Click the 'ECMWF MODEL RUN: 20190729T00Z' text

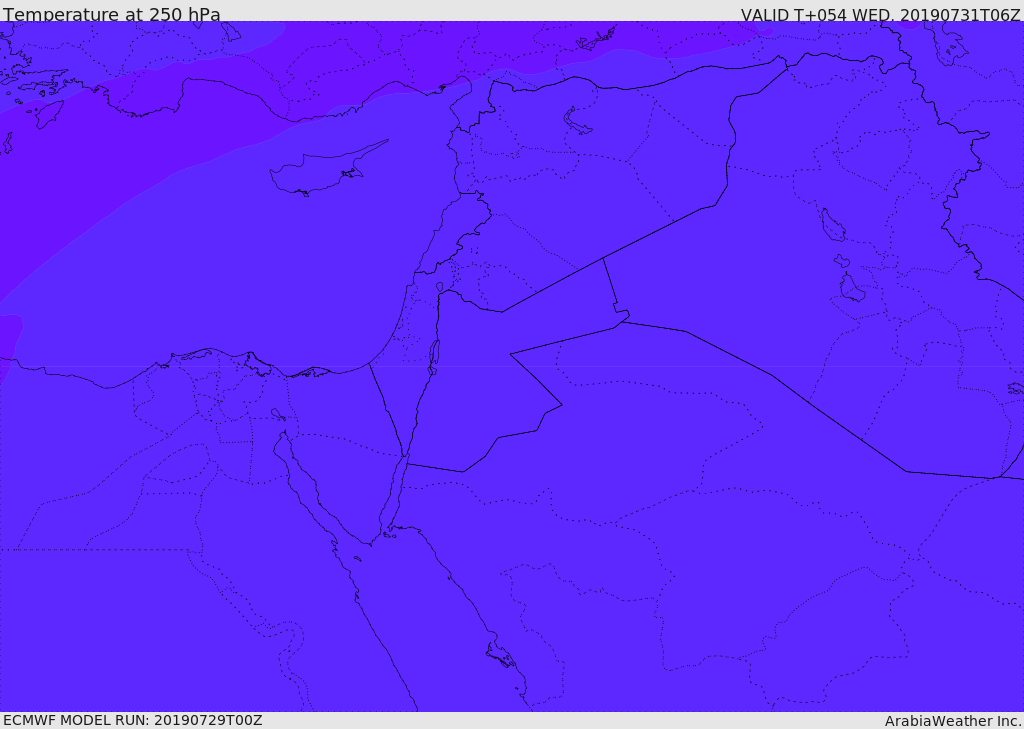[133, 720]
